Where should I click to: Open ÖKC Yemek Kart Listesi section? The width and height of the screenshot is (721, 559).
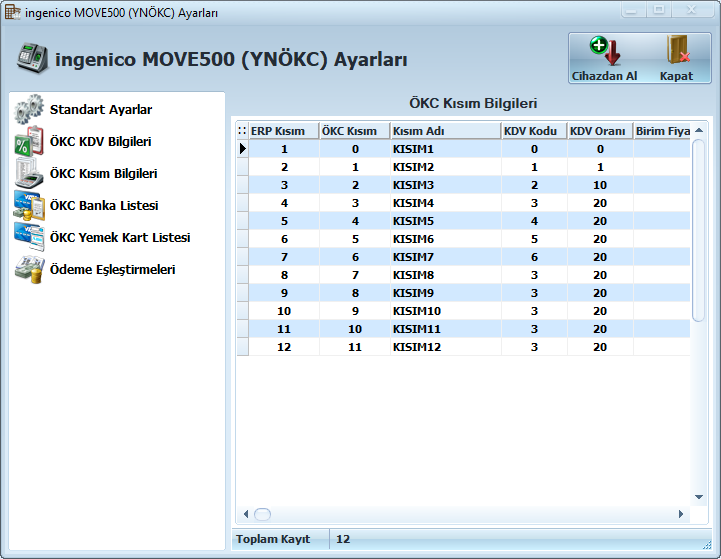pos(120,238)
